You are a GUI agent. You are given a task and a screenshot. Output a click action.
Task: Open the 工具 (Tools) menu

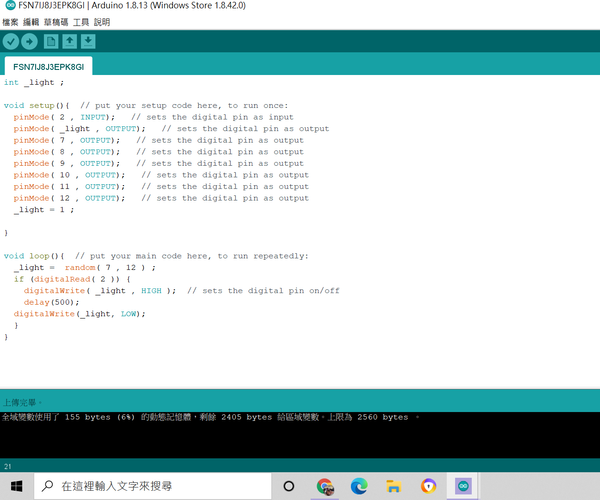[81, 22]
